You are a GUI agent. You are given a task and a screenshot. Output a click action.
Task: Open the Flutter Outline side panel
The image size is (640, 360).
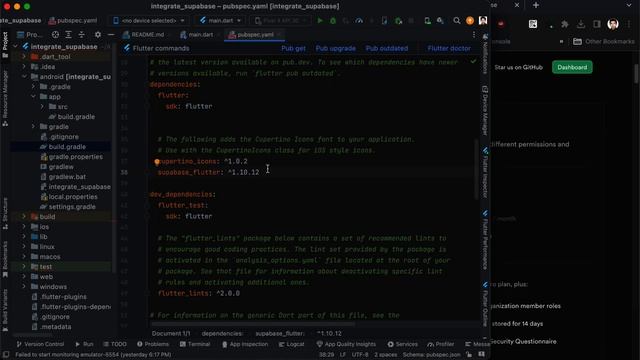tap(485, 304)
